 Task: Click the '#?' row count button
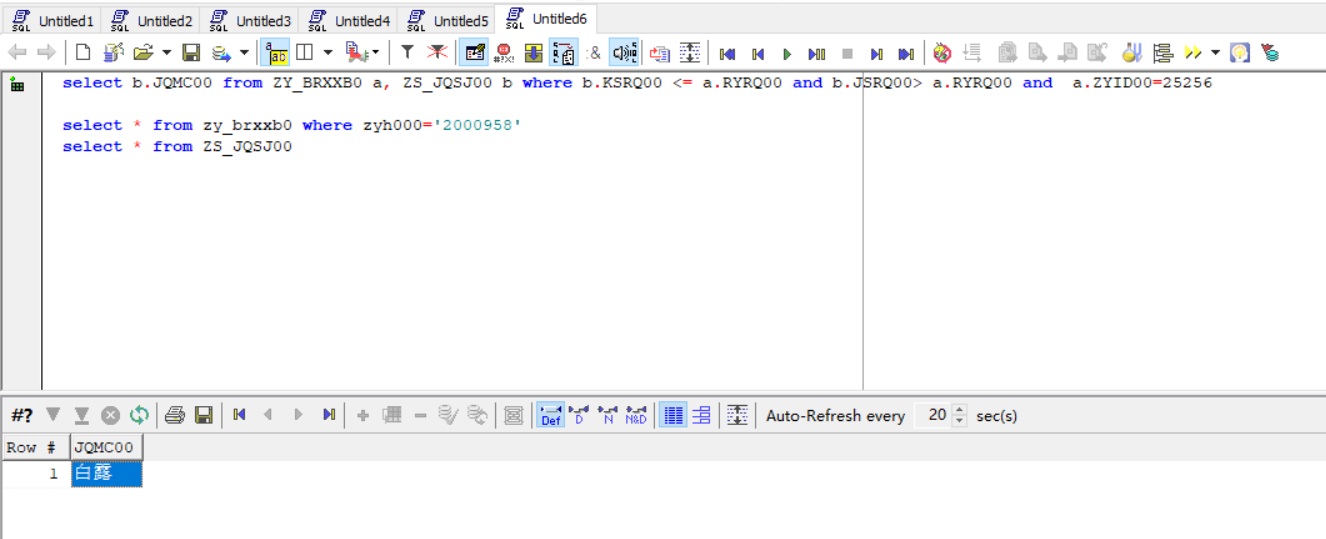[x=22, y=415]
